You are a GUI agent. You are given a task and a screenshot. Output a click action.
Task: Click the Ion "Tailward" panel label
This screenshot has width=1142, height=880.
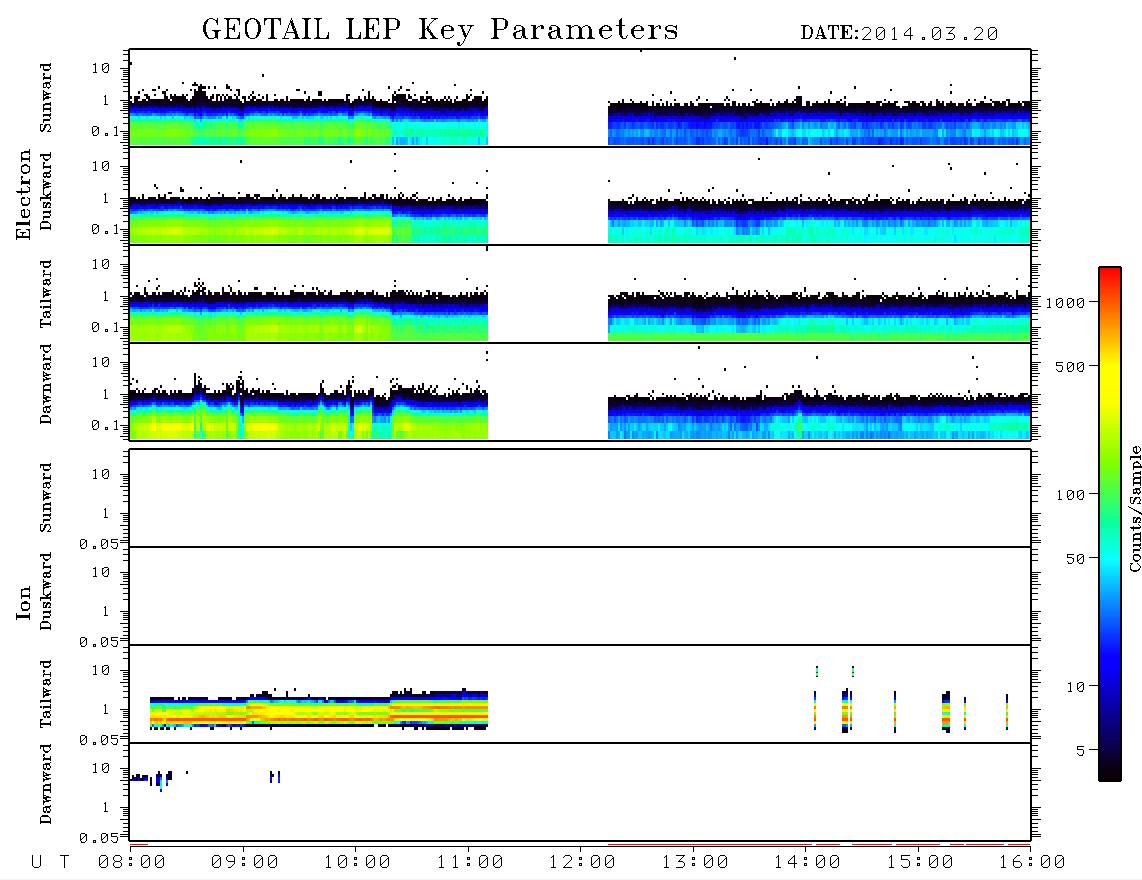click(x=46, y=694)
